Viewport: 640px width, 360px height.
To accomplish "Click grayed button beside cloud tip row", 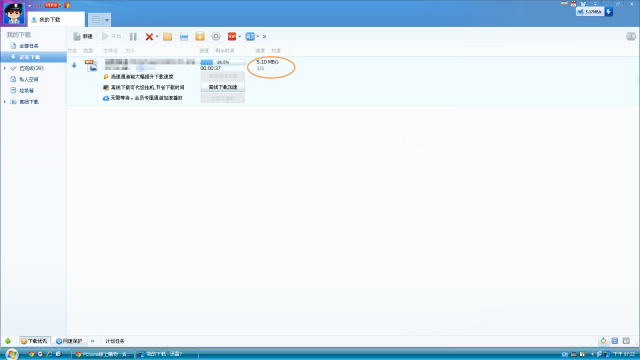I will pos(223,98).
